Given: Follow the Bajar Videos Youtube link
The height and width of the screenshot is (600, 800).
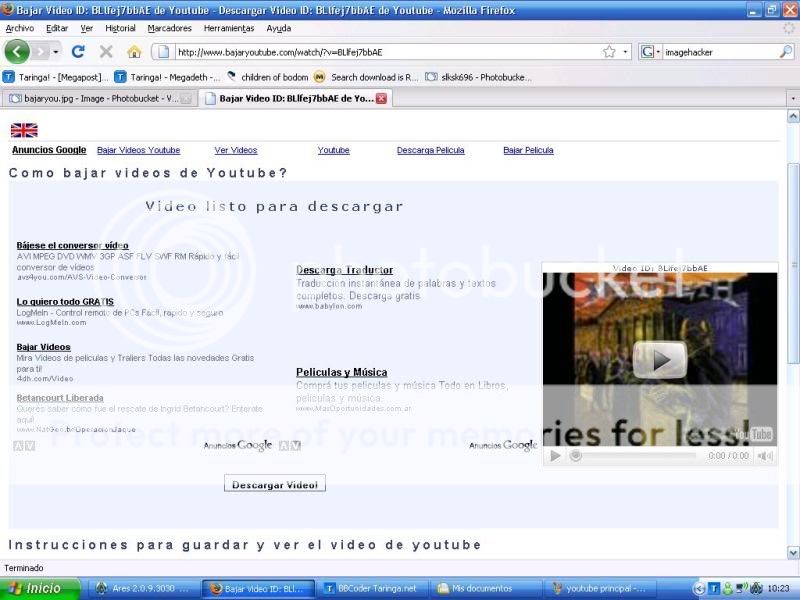Looking at the screenshot, I should click(138, 150).
